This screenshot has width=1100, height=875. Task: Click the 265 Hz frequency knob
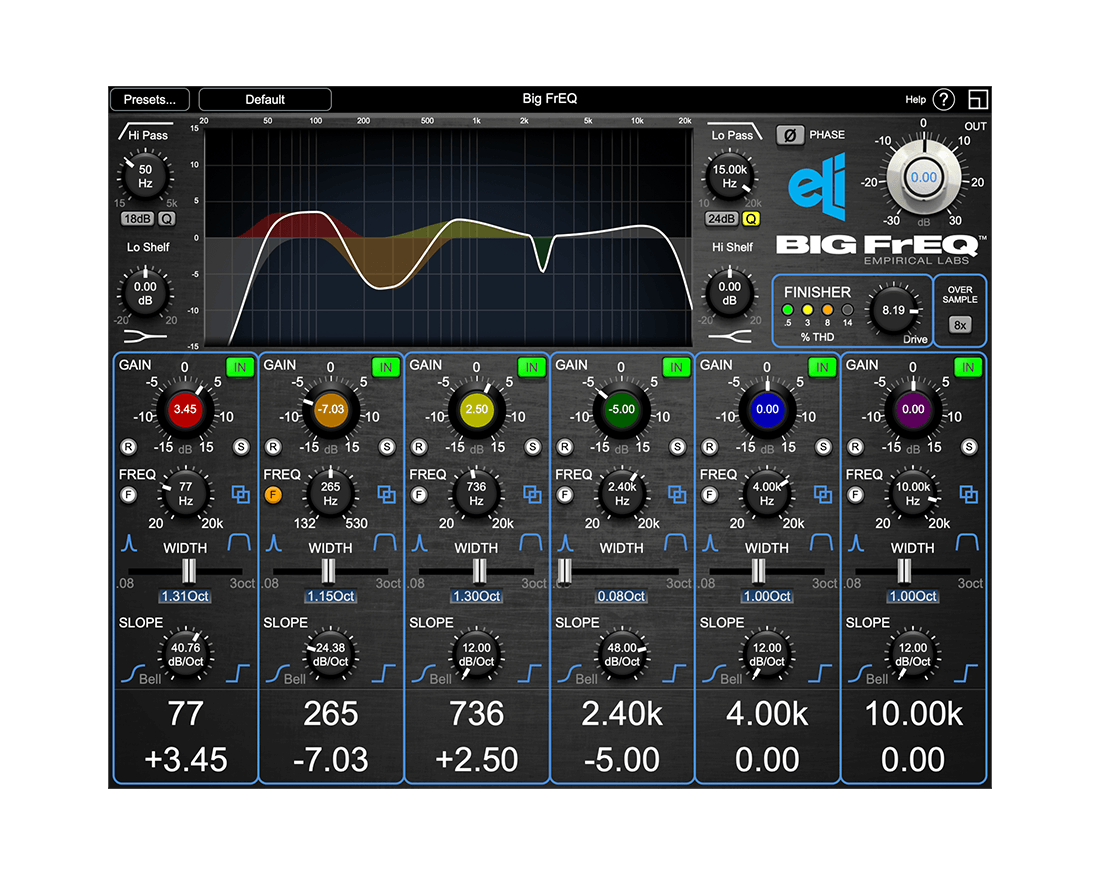330,494
